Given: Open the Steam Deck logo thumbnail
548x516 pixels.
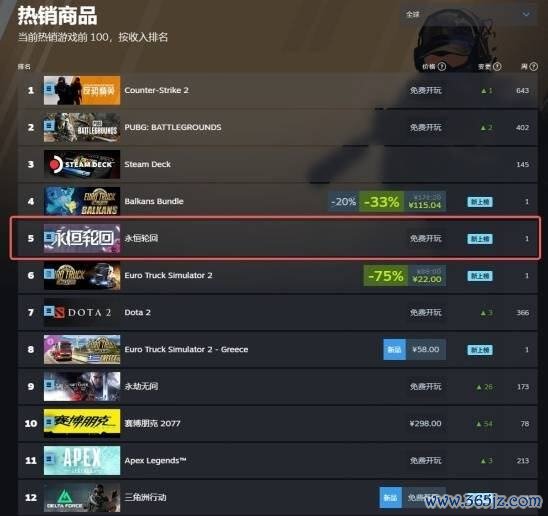Looking at the screenshot, I should tap(82, 164).
